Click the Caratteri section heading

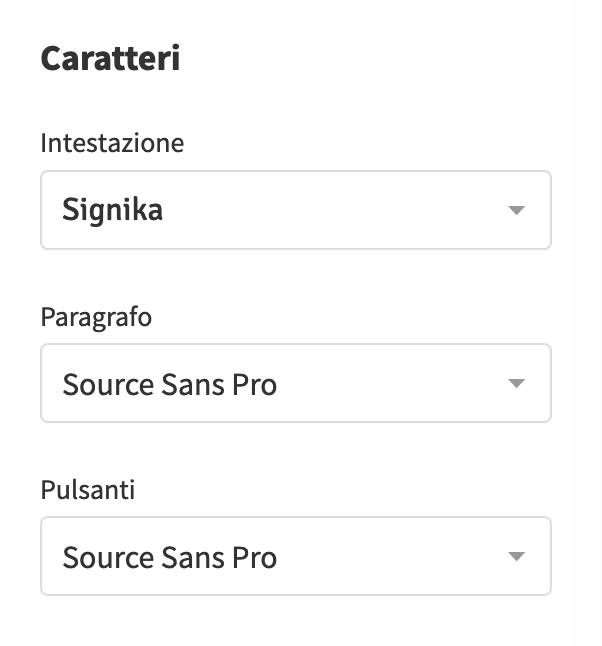click(110, 59)
